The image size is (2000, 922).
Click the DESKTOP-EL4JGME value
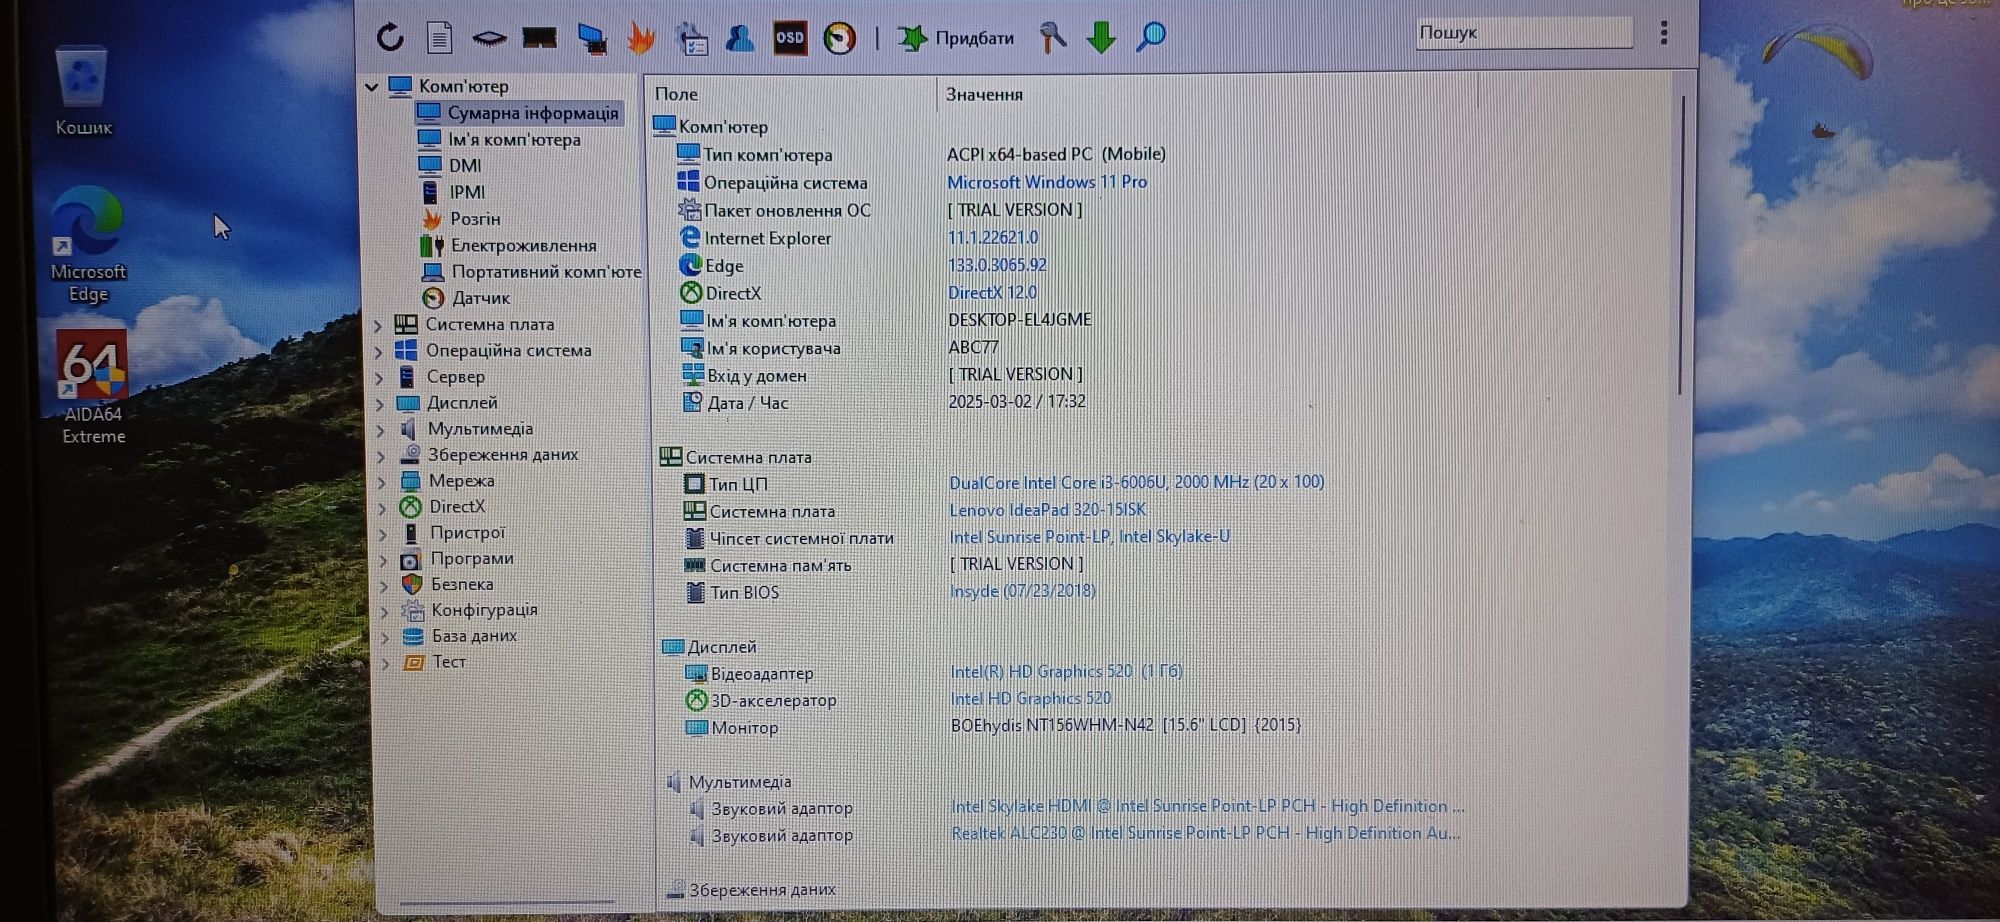click(x=1020, y=320)
